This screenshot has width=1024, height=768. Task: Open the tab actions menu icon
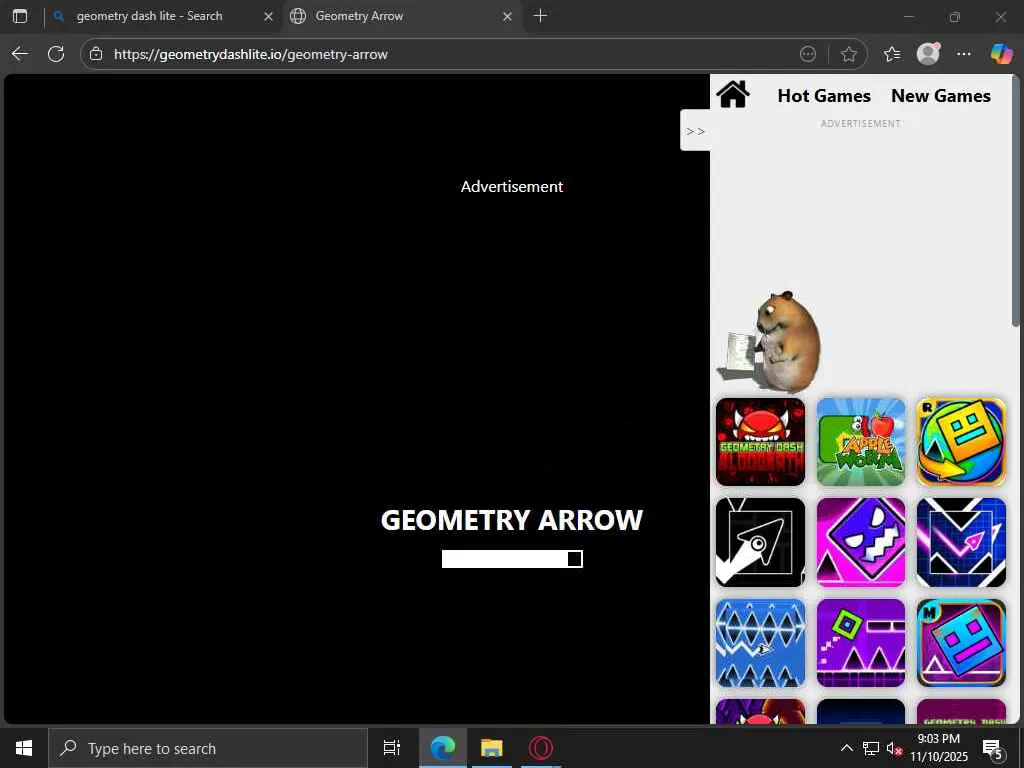click(x=20, y=16)
